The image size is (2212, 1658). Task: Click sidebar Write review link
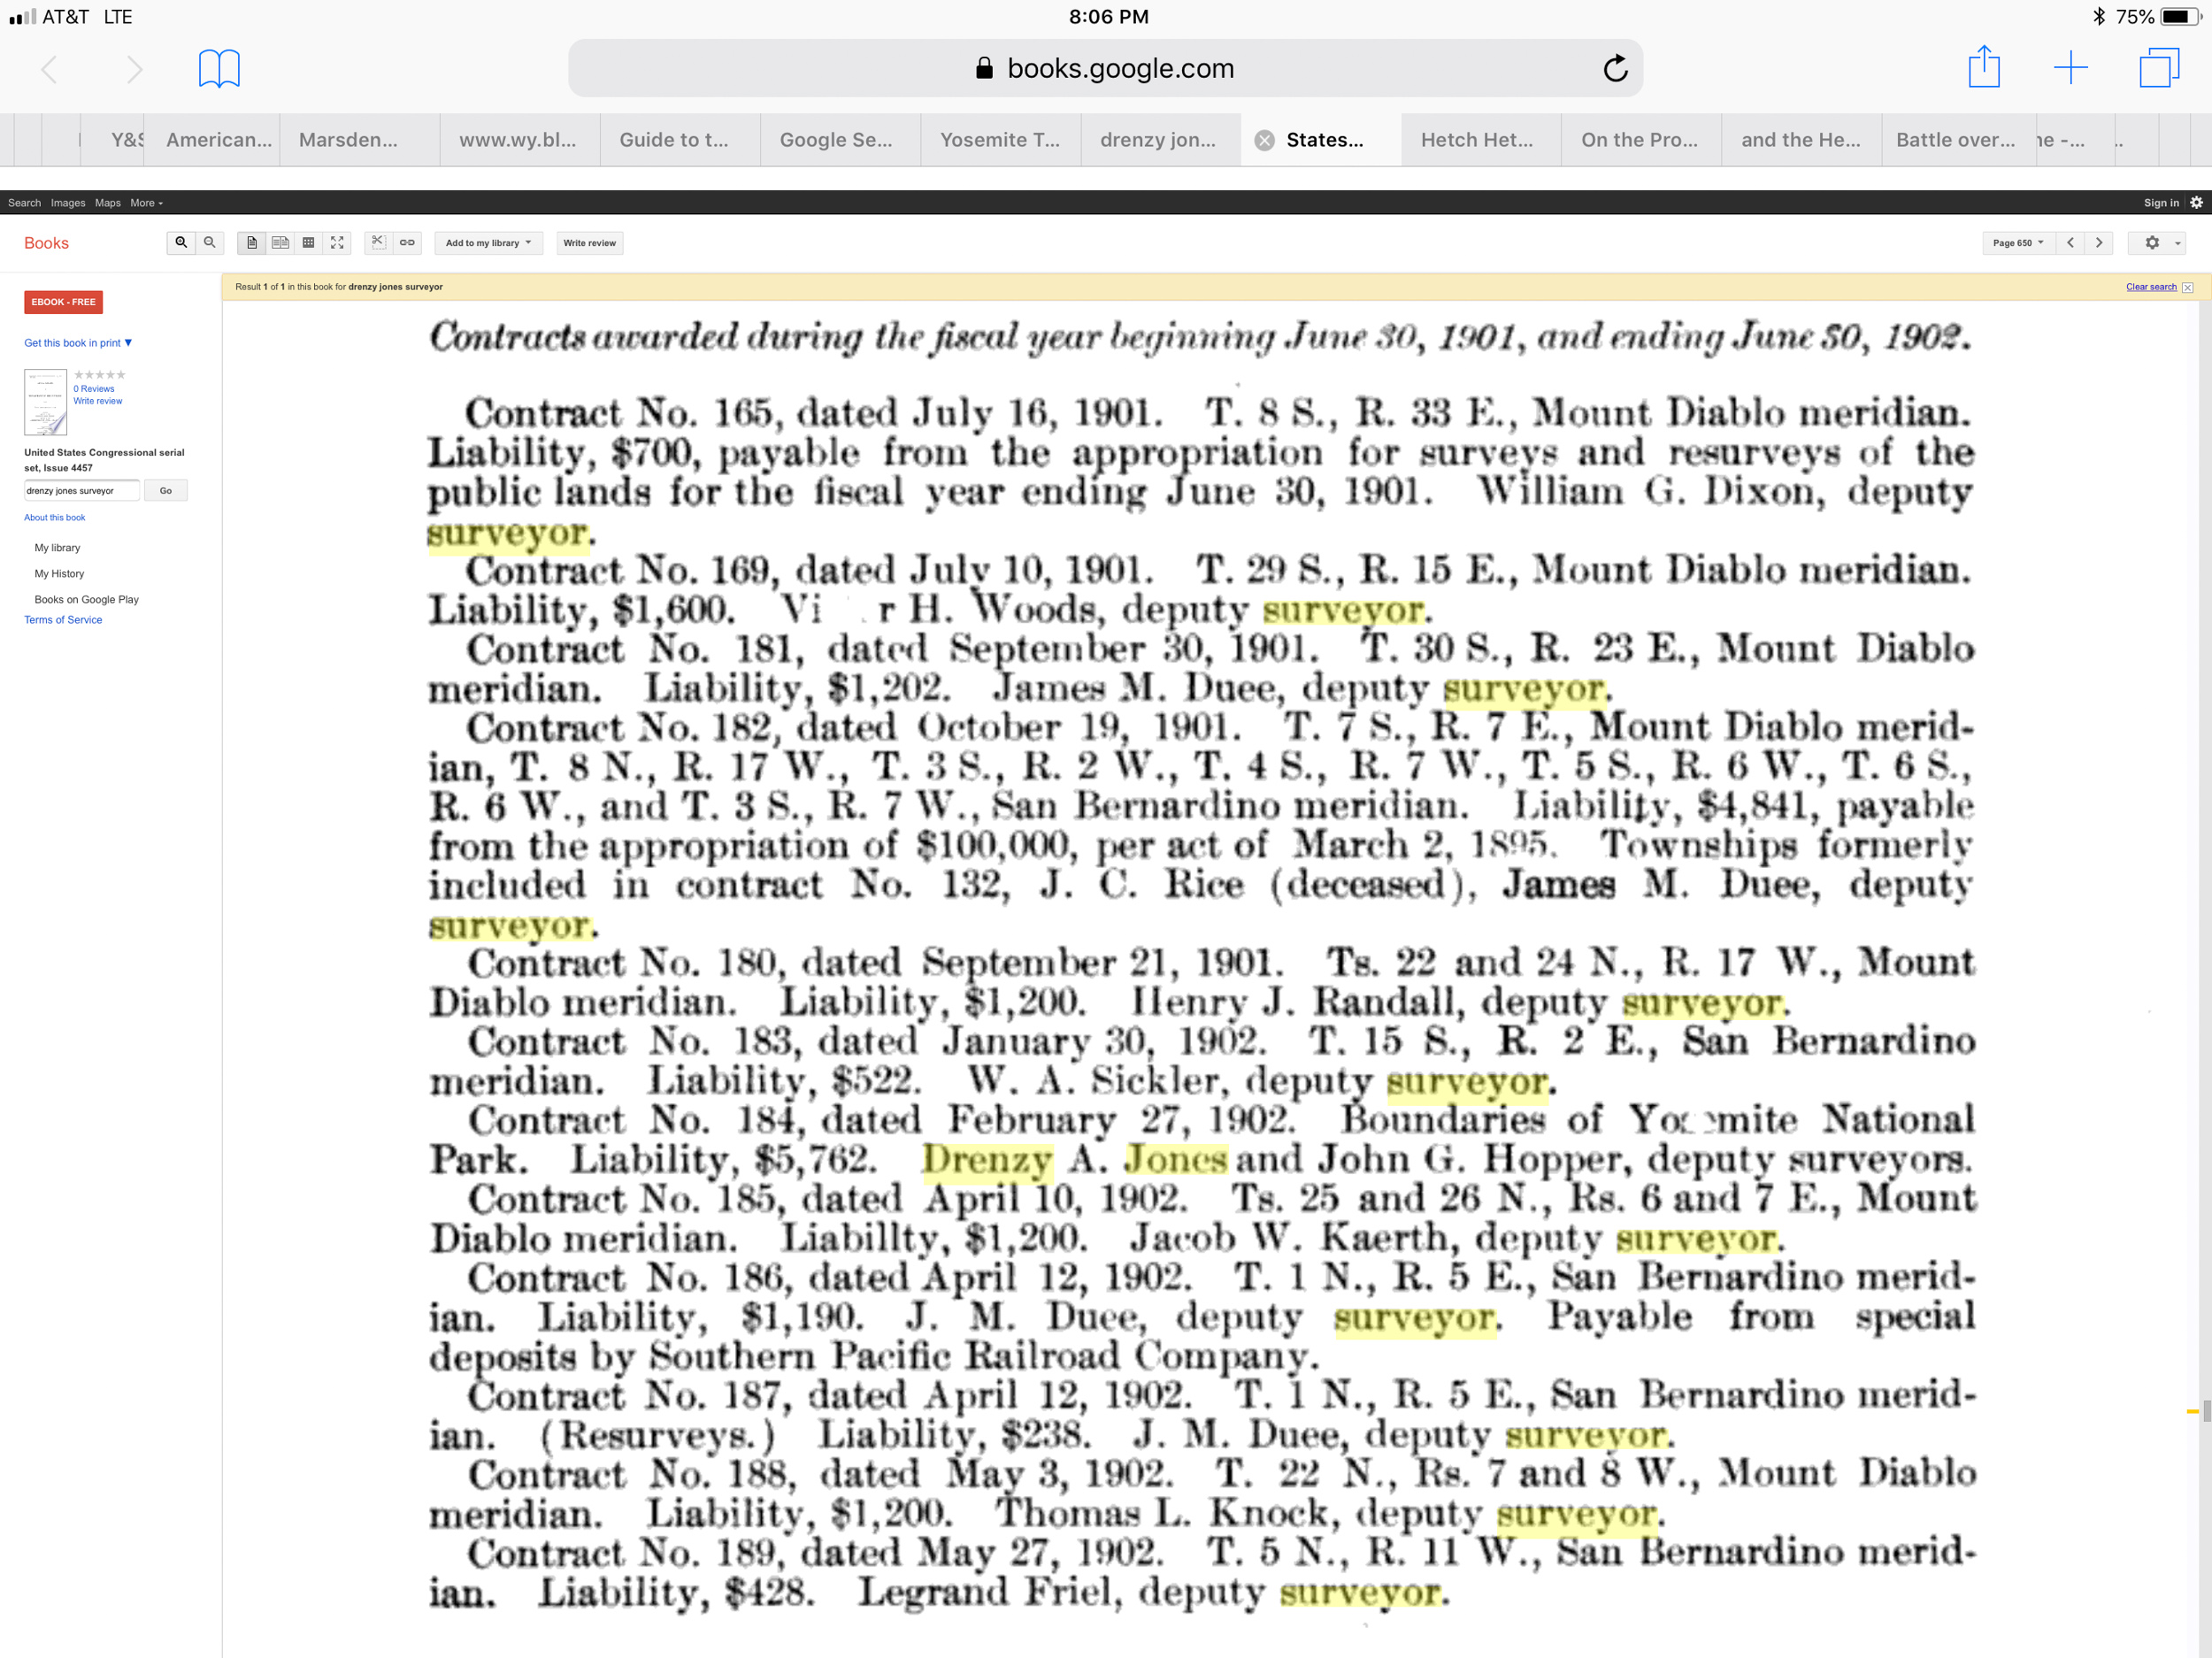click(x=98, y=401)
